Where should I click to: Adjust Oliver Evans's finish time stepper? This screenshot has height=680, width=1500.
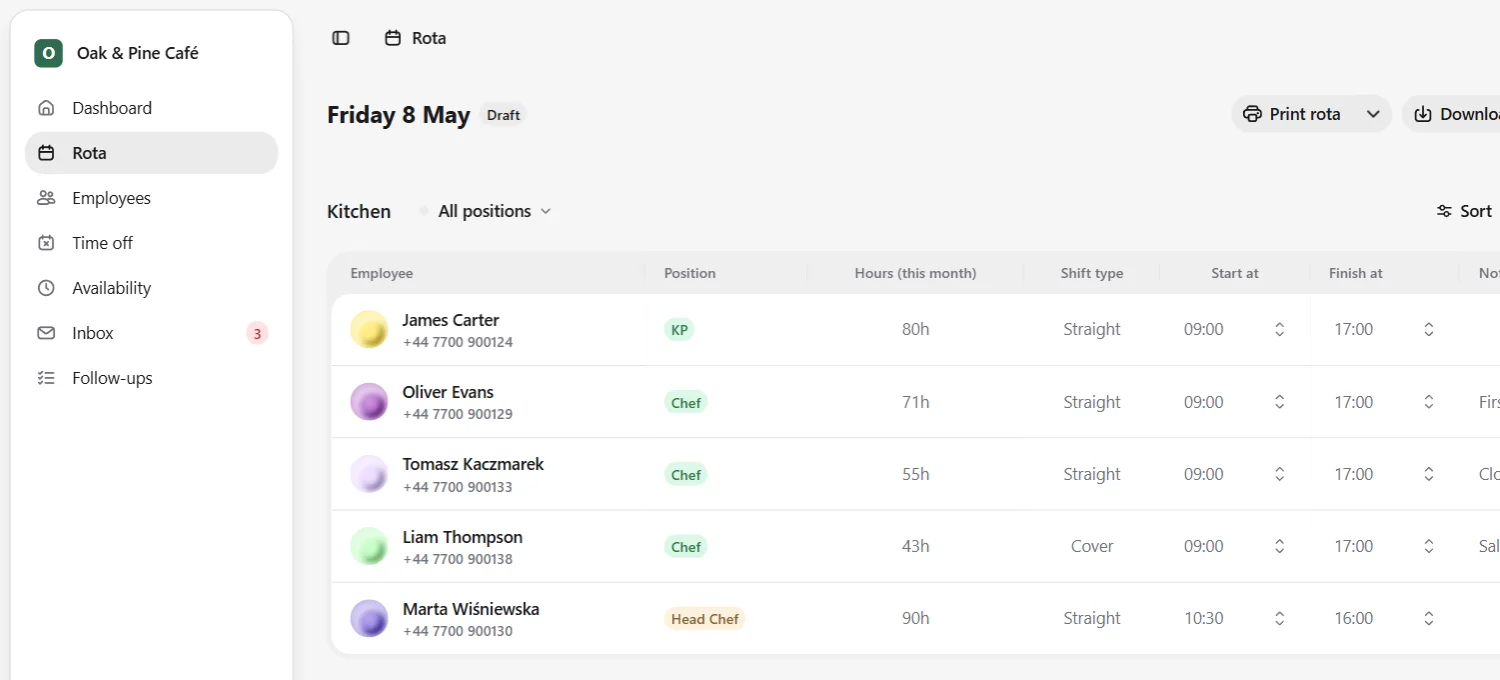pyautogui.click(x=1429, y=402)
